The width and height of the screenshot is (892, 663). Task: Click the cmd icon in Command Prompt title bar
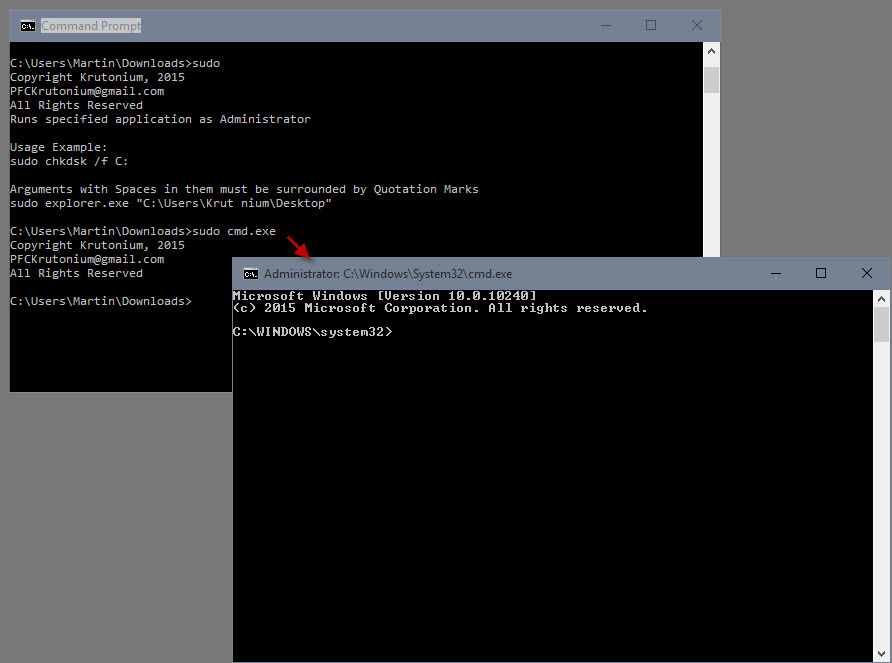tap(28, 26)
